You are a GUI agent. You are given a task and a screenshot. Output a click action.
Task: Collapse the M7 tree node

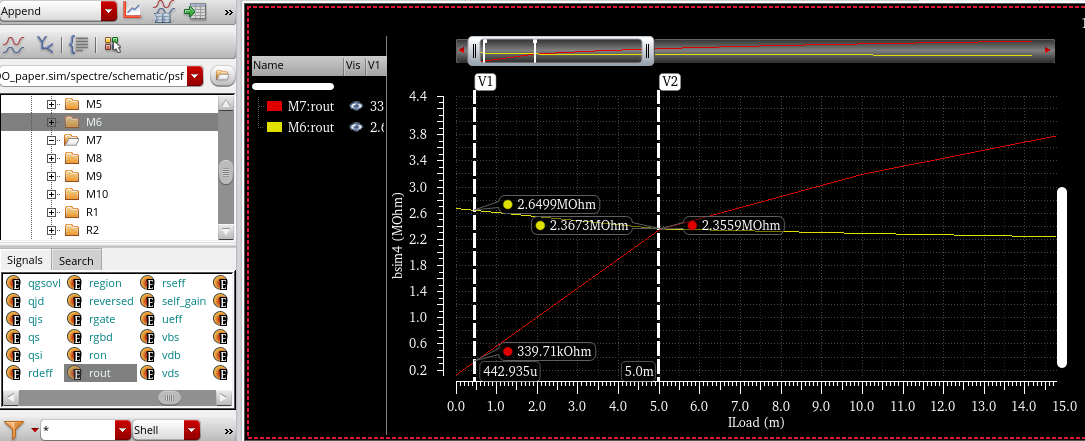click(x=51, y=141)
